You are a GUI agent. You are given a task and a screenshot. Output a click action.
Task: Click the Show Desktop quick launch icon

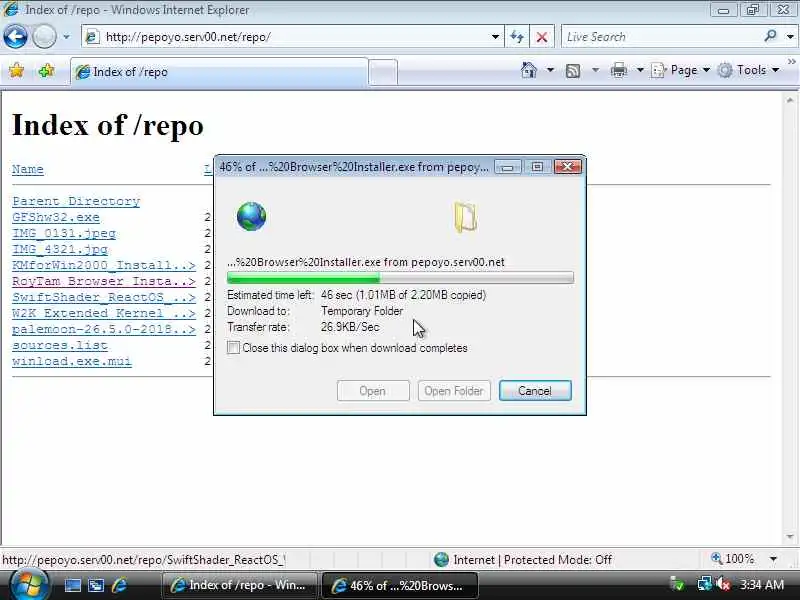(x=72, y=585)
